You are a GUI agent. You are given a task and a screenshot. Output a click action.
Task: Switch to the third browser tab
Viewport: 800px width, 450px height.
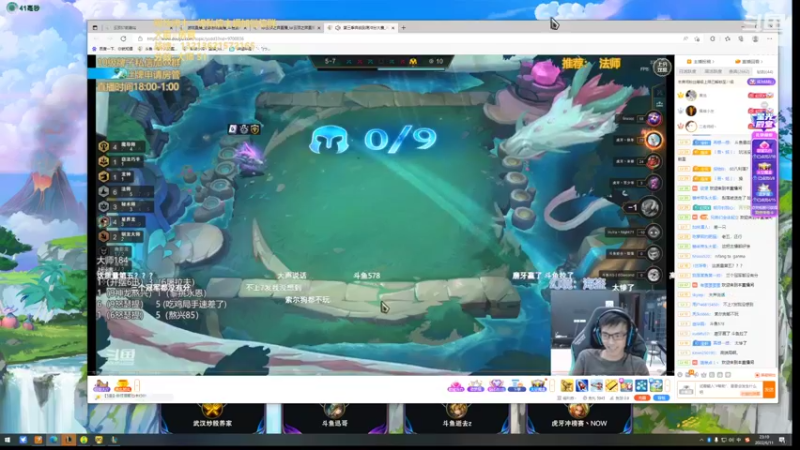tap(287, 28)
